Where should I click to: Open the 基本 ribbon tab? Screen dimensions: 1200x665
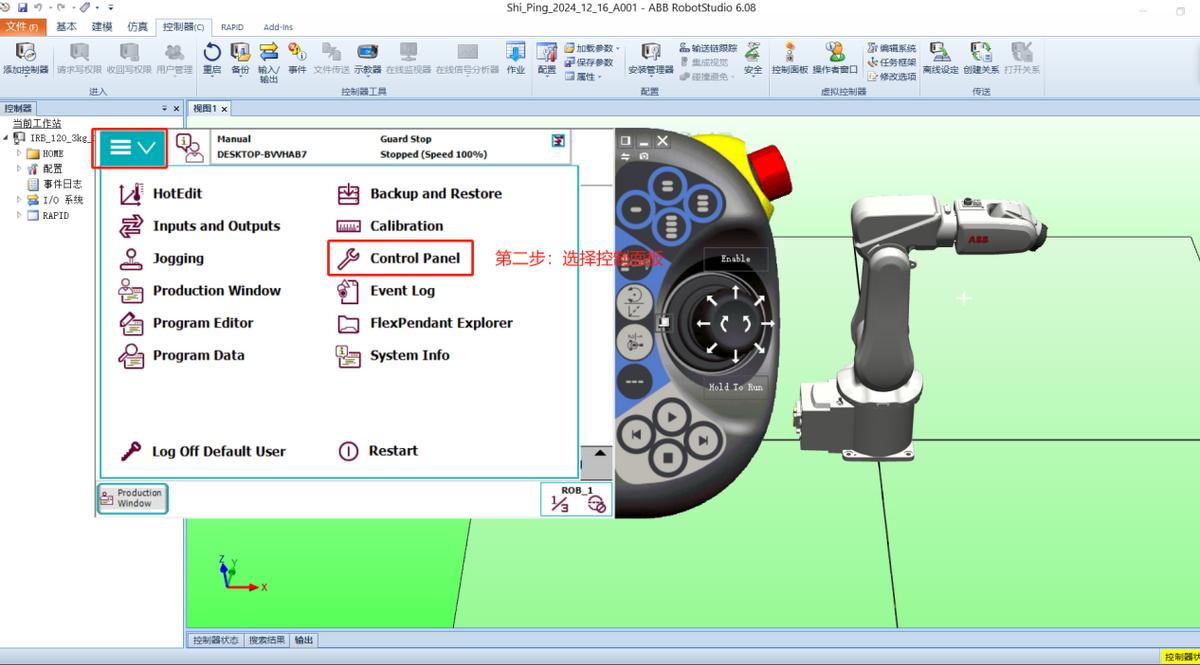tap(66, 27)
